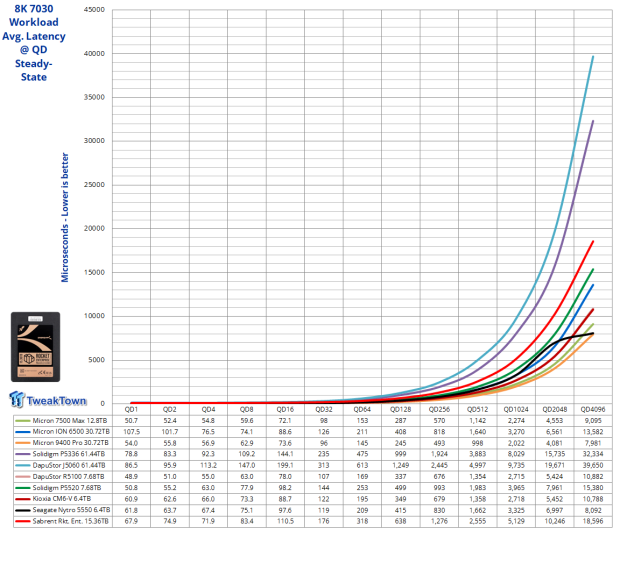This screenshot has width=620, height=568.
Task: Click the 9,095 value in Micron 7500 Max row
Action: coord(593,420)
